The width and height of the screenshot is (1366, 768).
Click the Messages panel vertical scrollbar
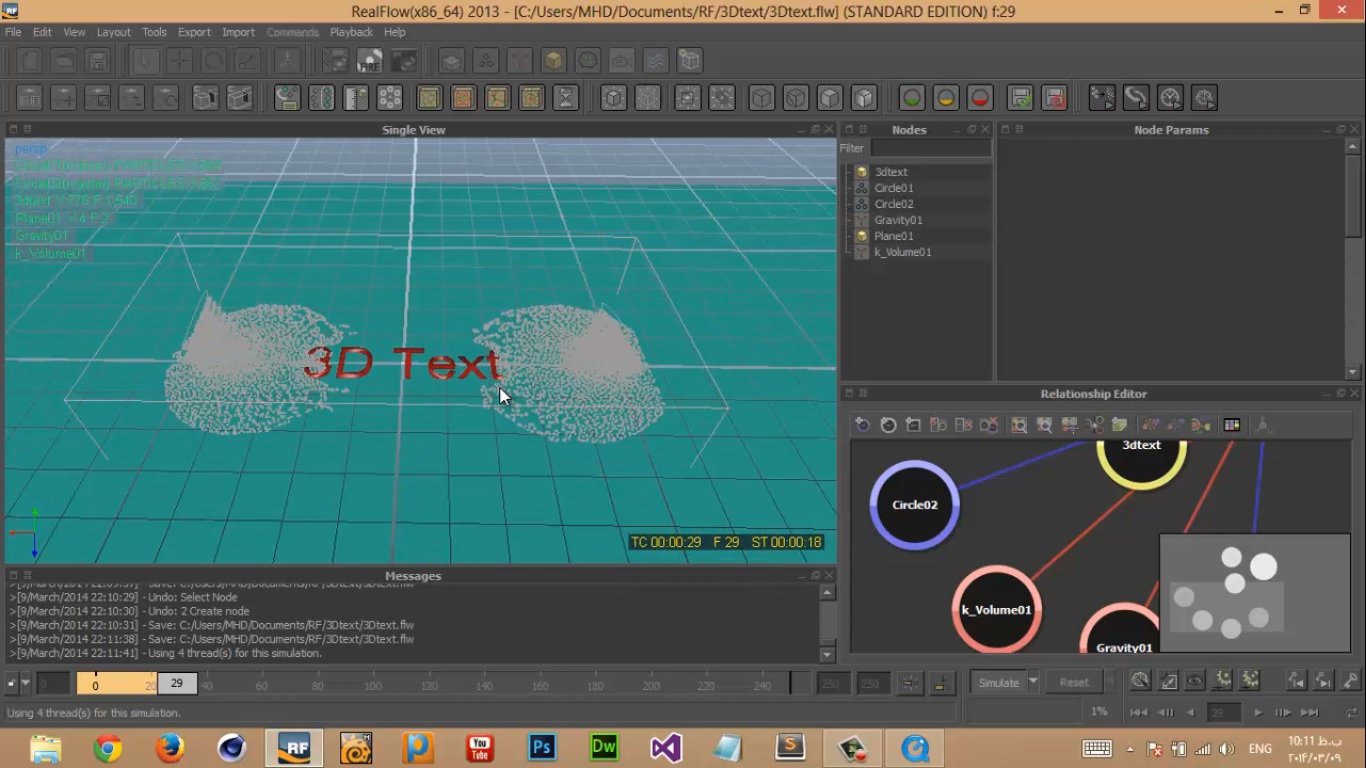coord(827,623)
